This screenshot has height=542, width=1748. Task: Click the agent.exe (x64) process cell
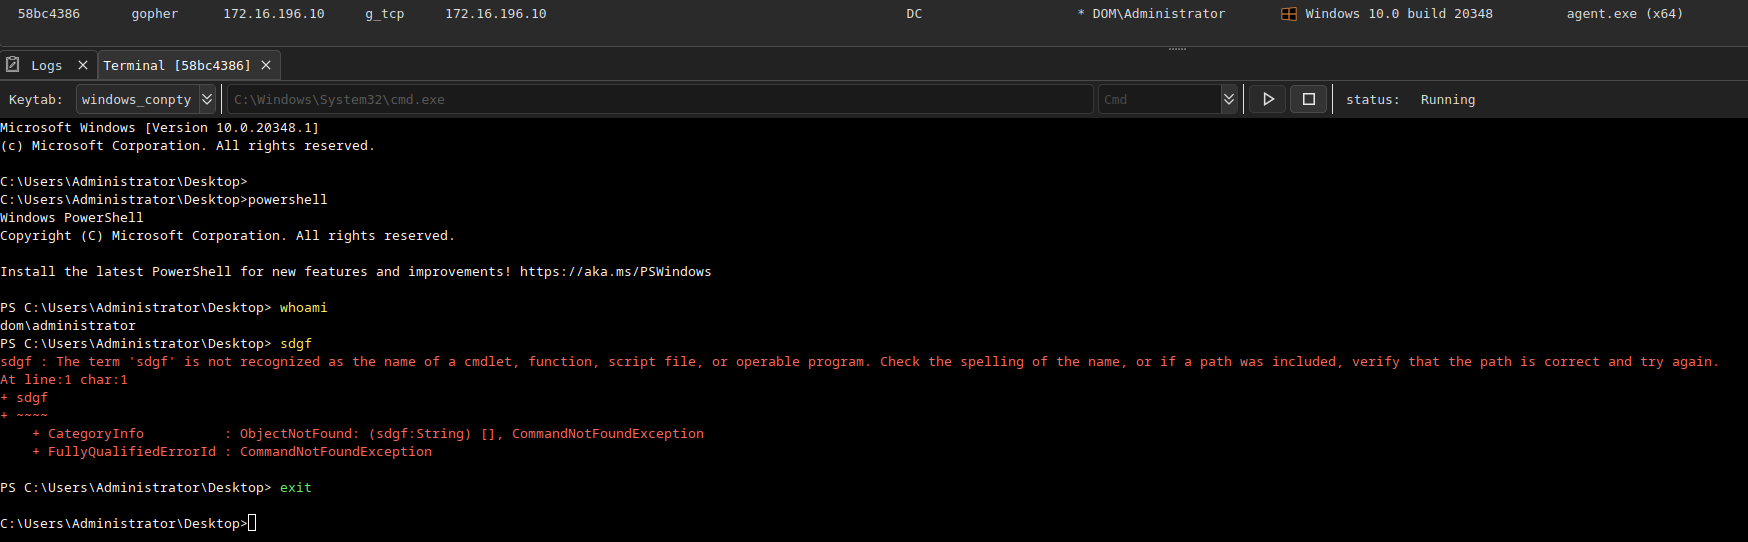point(1624,14)
